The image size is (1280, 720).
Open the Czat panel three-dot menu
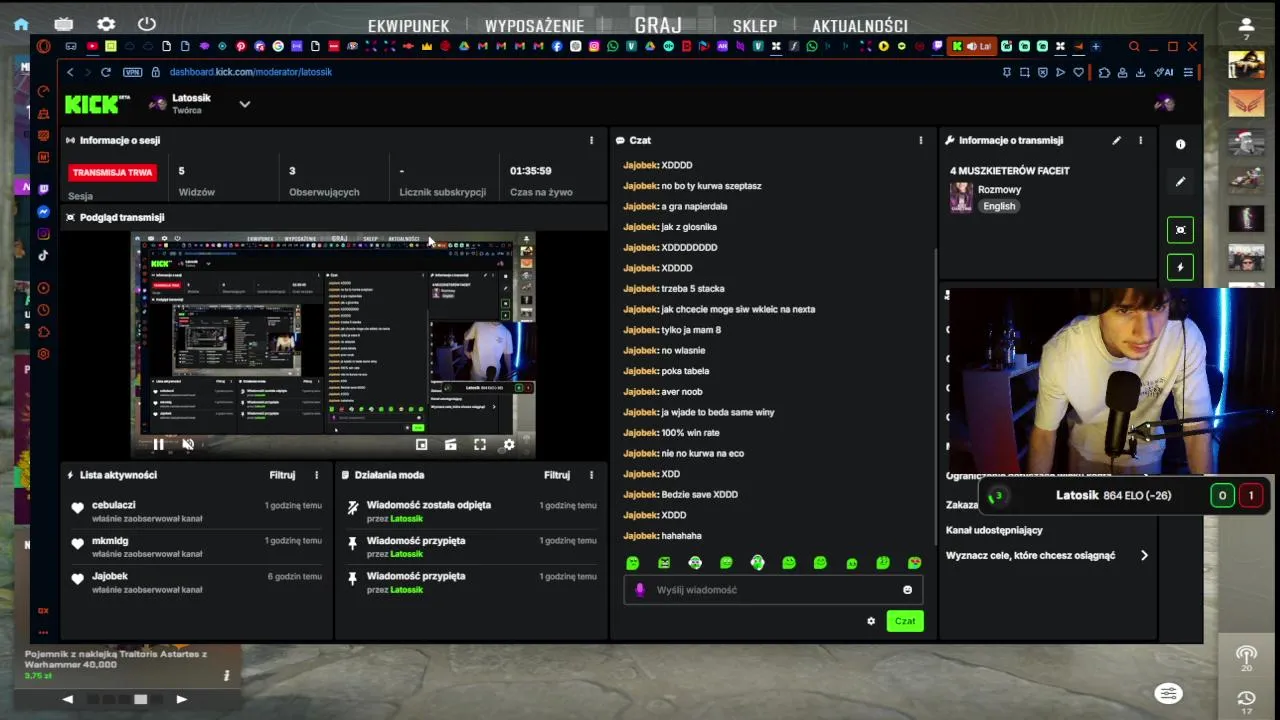(921, 140)
